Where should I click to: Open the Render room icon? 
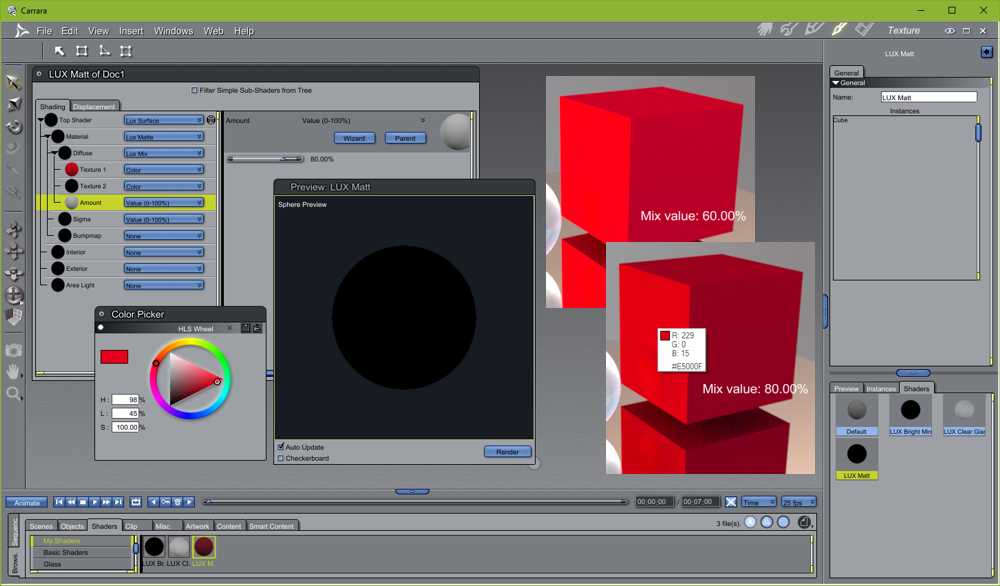864,29
